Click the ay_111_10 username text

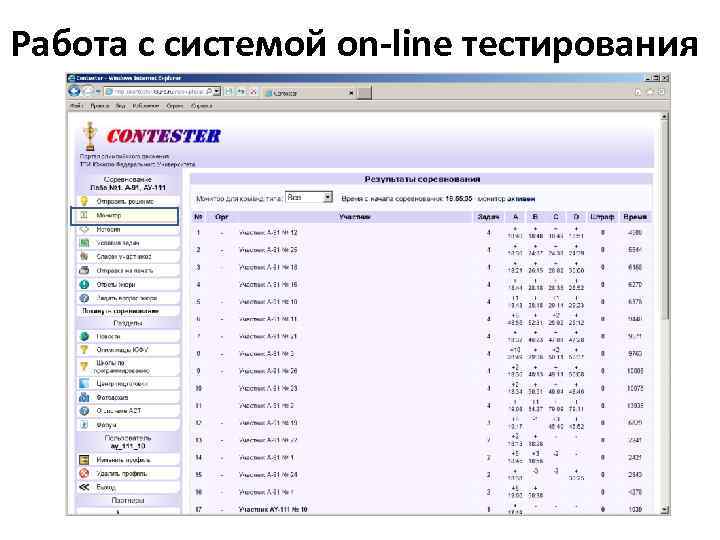(x=128, y=446)
